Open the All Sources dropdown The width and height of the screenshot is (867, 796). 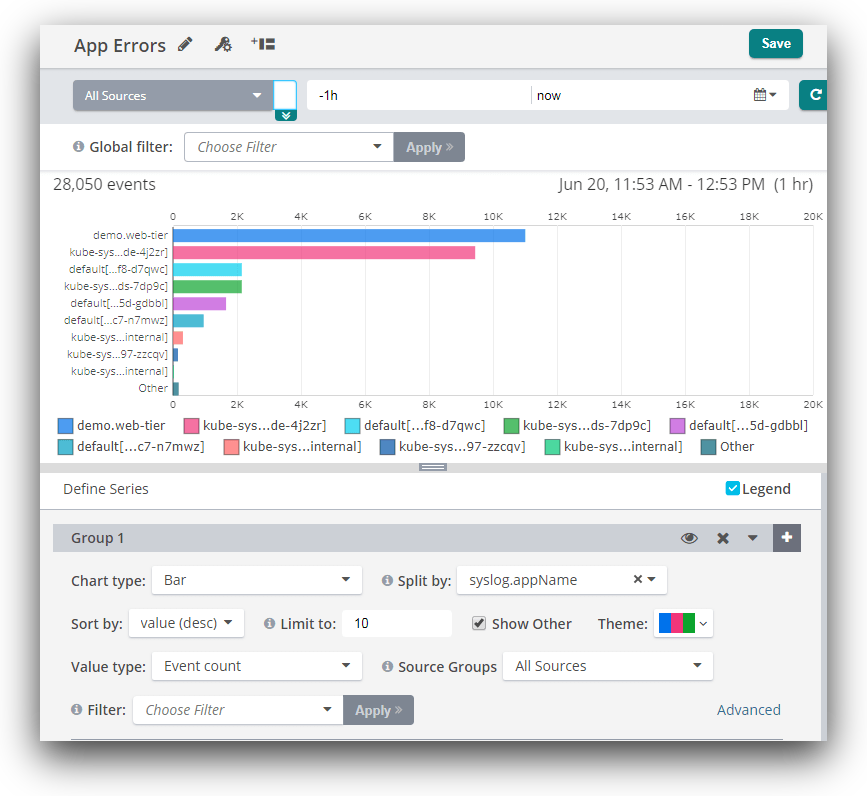click(x=172, y=96)
